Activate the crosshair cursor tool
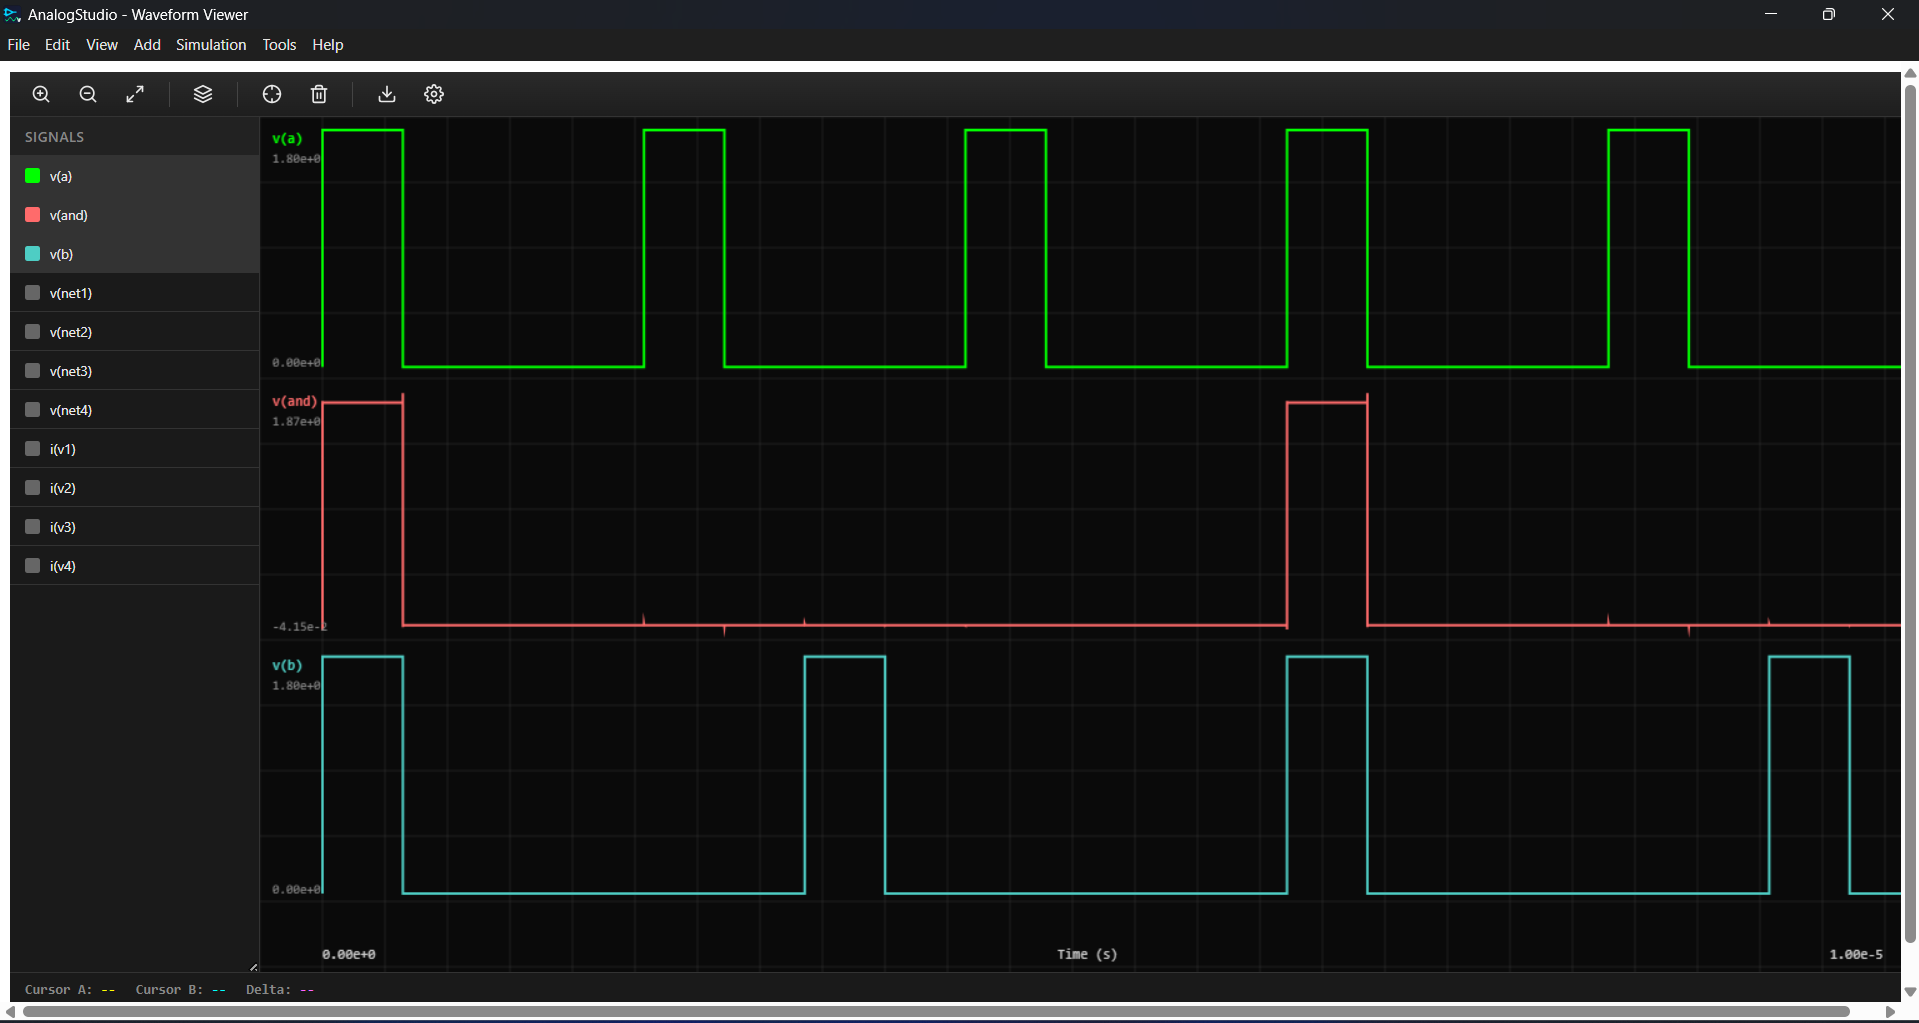Viewport: 1919px width, 1023px height. (272, 94)
